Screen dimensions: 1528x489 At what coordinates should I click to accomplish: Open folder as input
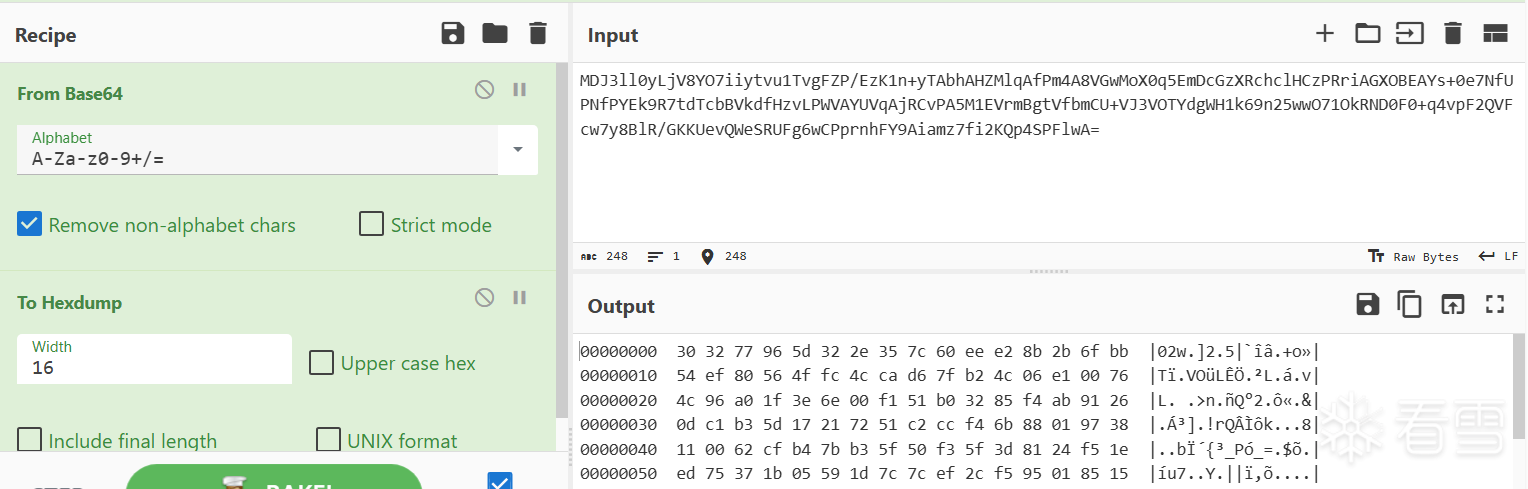point(1367,34)
